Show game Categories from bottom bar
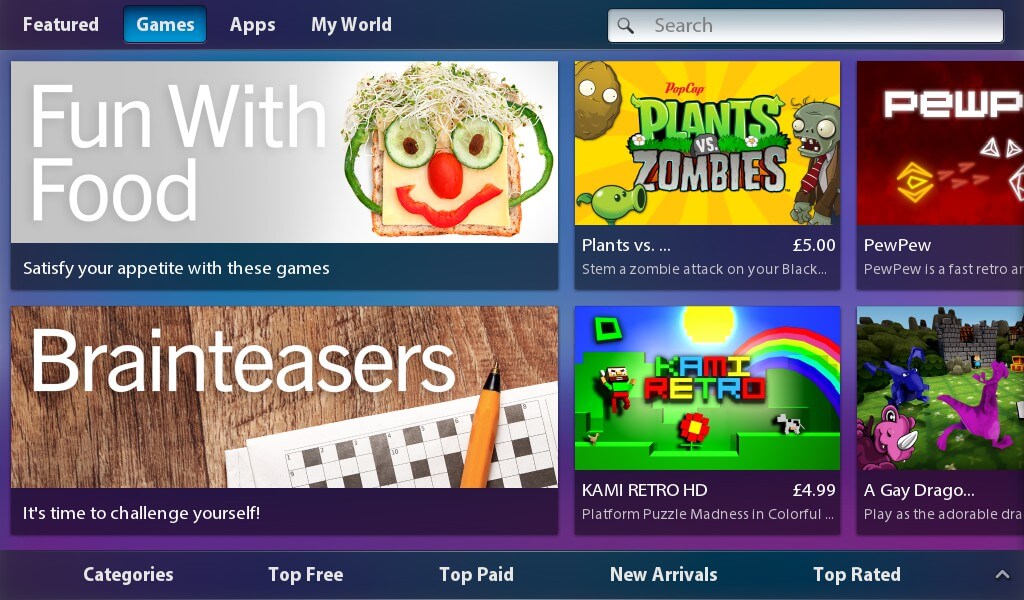The height and width of the screenshot is (600, 1024). tap(128, 575)
